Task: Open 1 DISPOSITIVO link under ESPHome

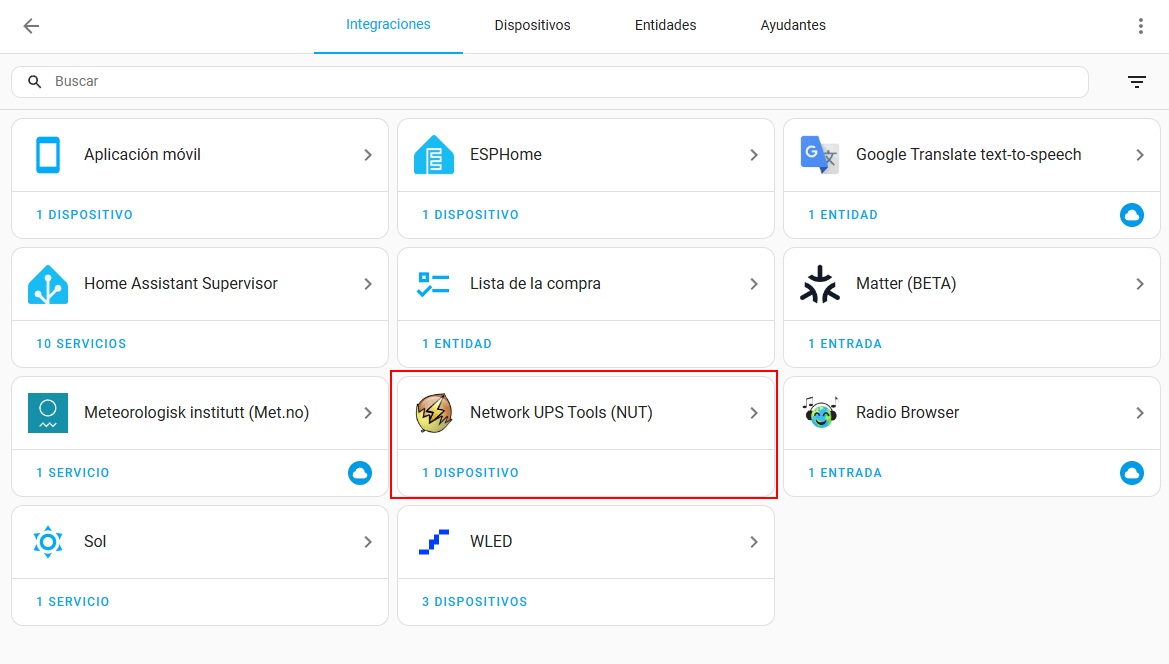Action: (470, 215)
